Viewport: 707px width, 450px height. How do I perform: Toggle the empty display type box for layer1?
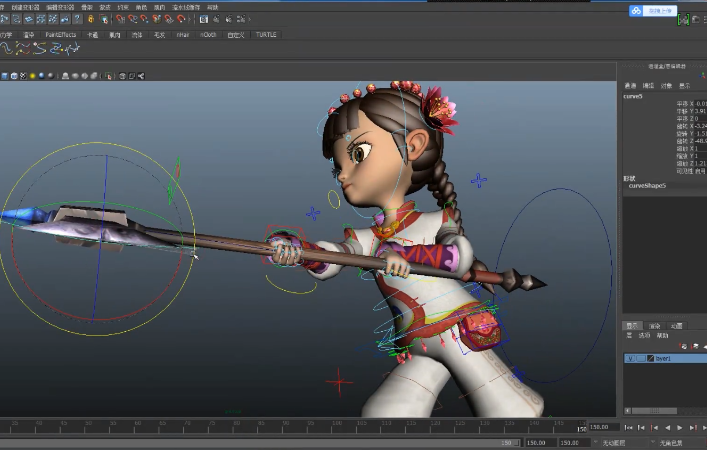641,358
